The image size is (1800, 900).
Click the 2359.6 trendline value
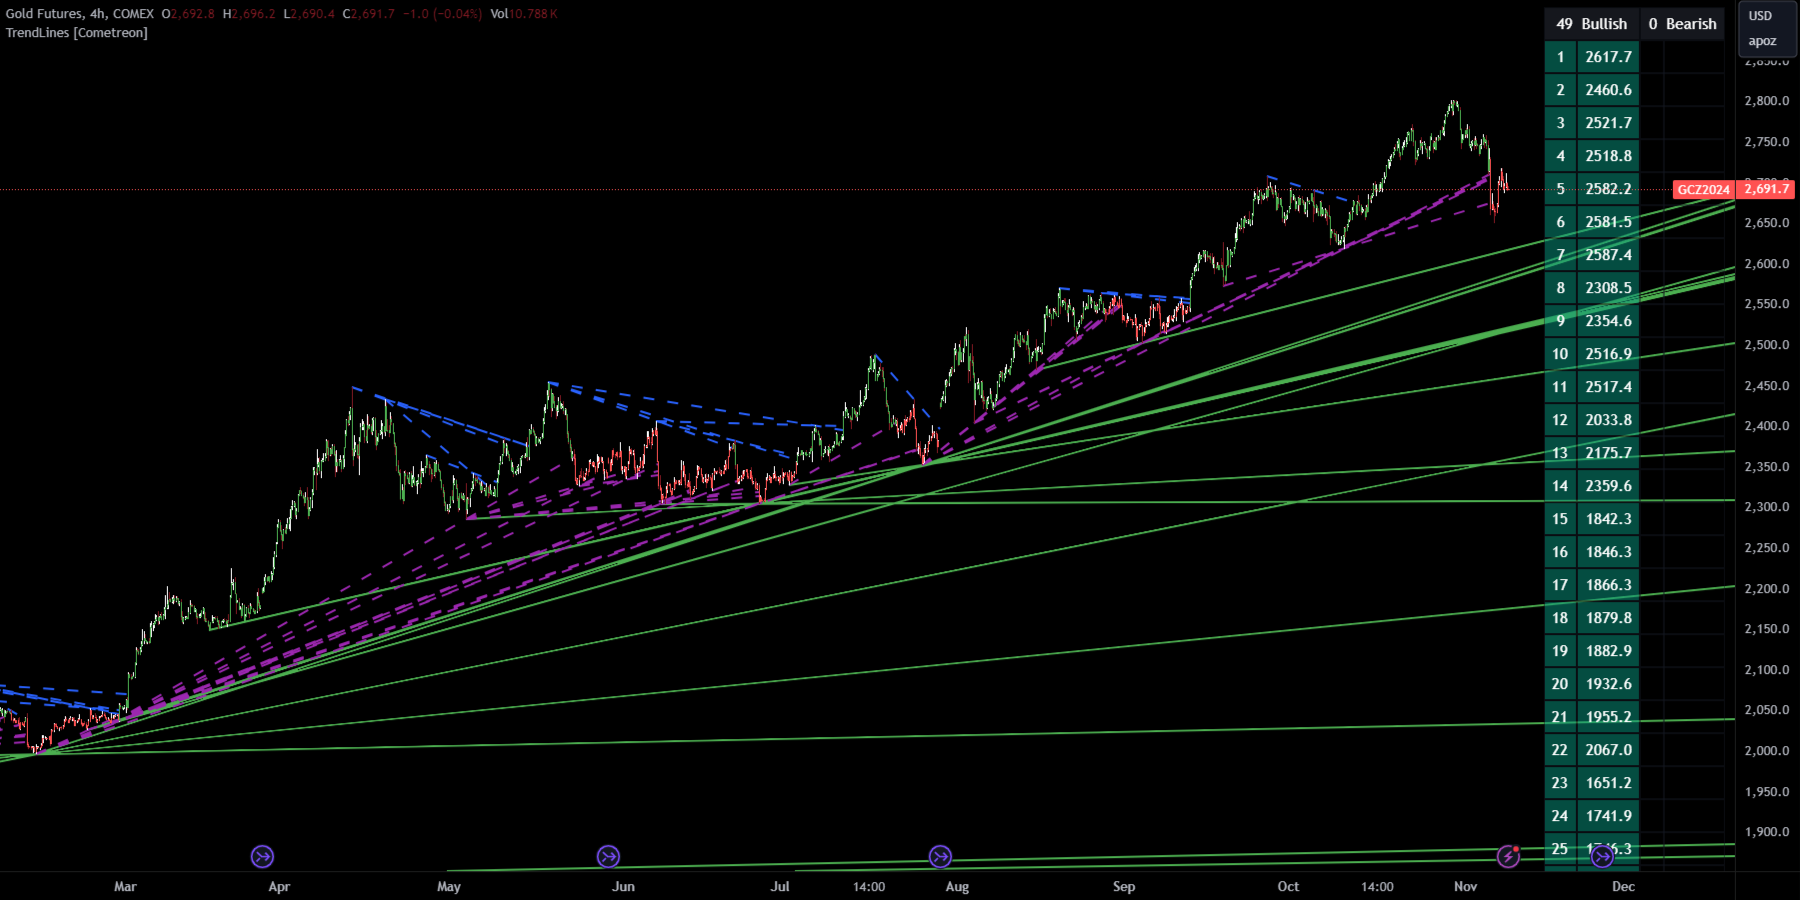tap(1608, 486)
